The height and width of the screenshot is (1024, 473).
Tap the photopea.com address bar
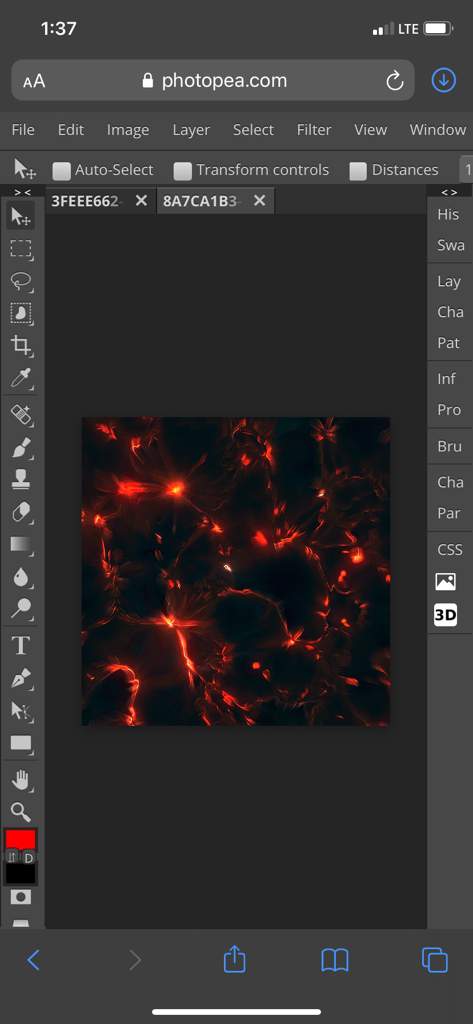213,80
